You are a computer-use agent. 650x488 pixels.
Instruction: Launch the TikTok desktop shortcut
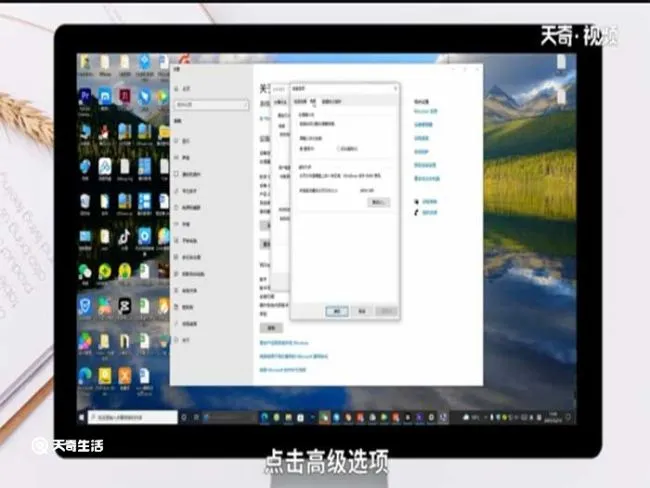click(x=124, y=237)
